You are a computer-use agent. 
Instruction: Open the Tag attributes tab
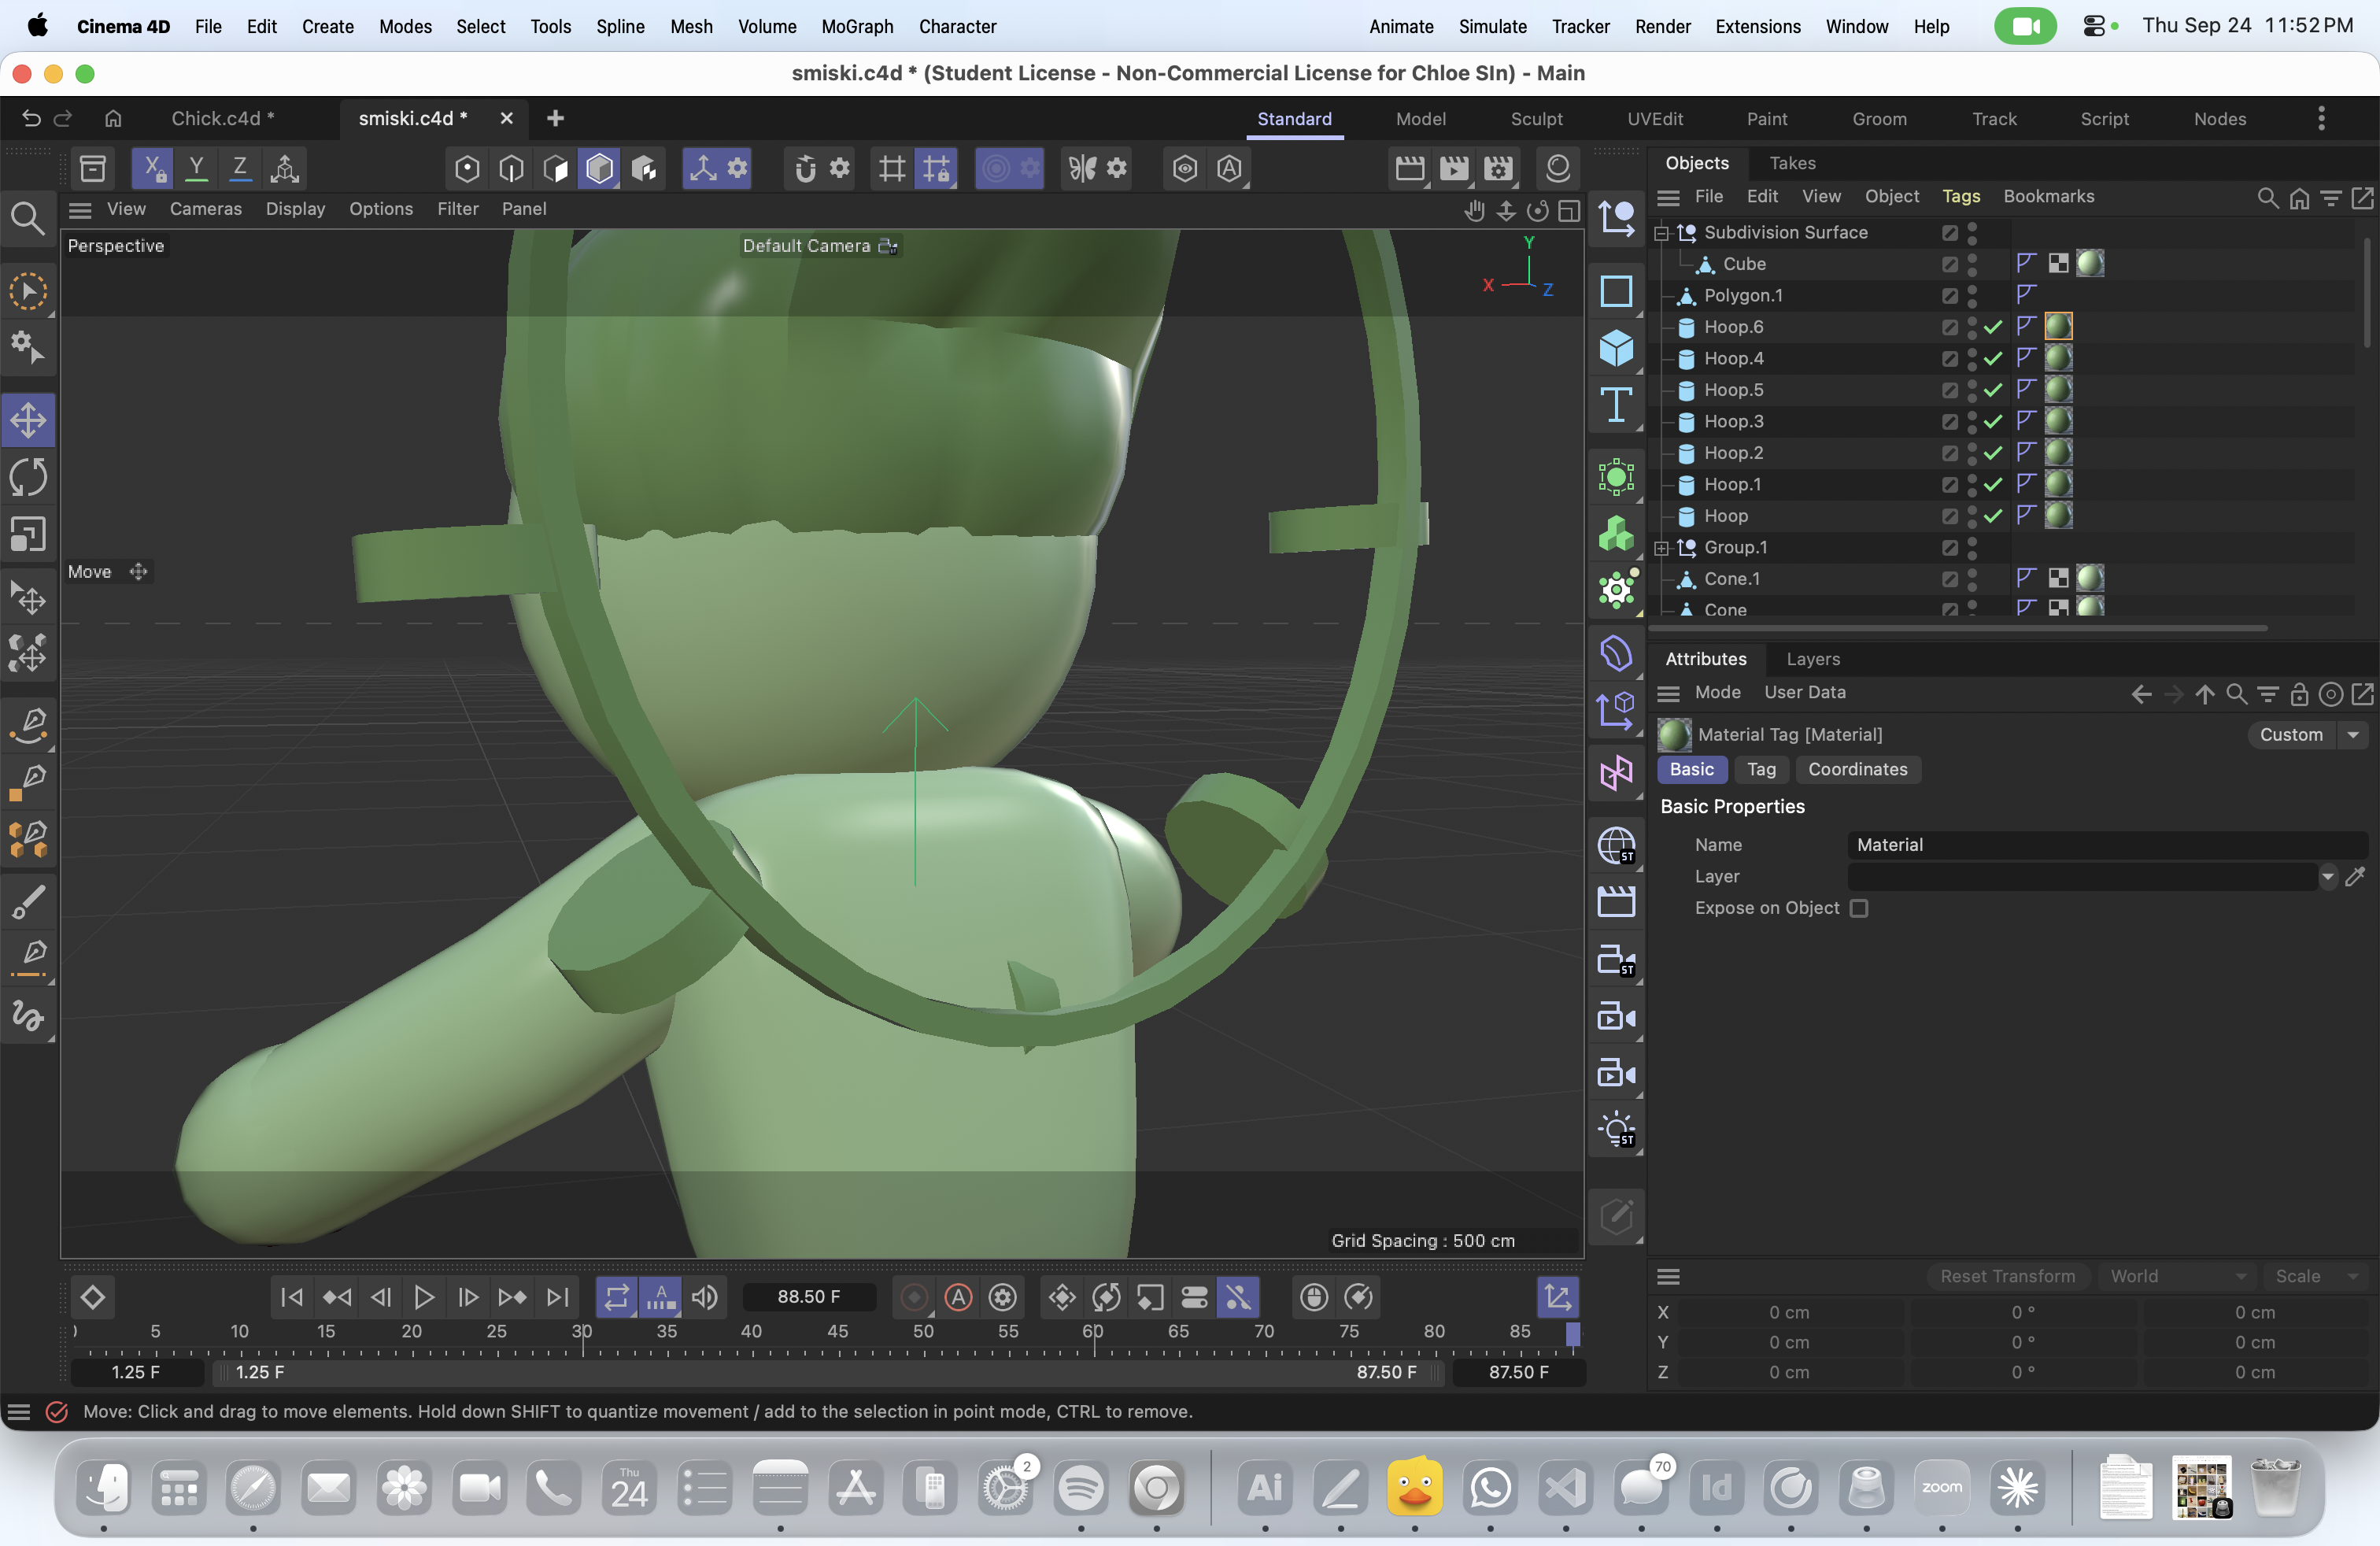click(x=1761, y=769)
